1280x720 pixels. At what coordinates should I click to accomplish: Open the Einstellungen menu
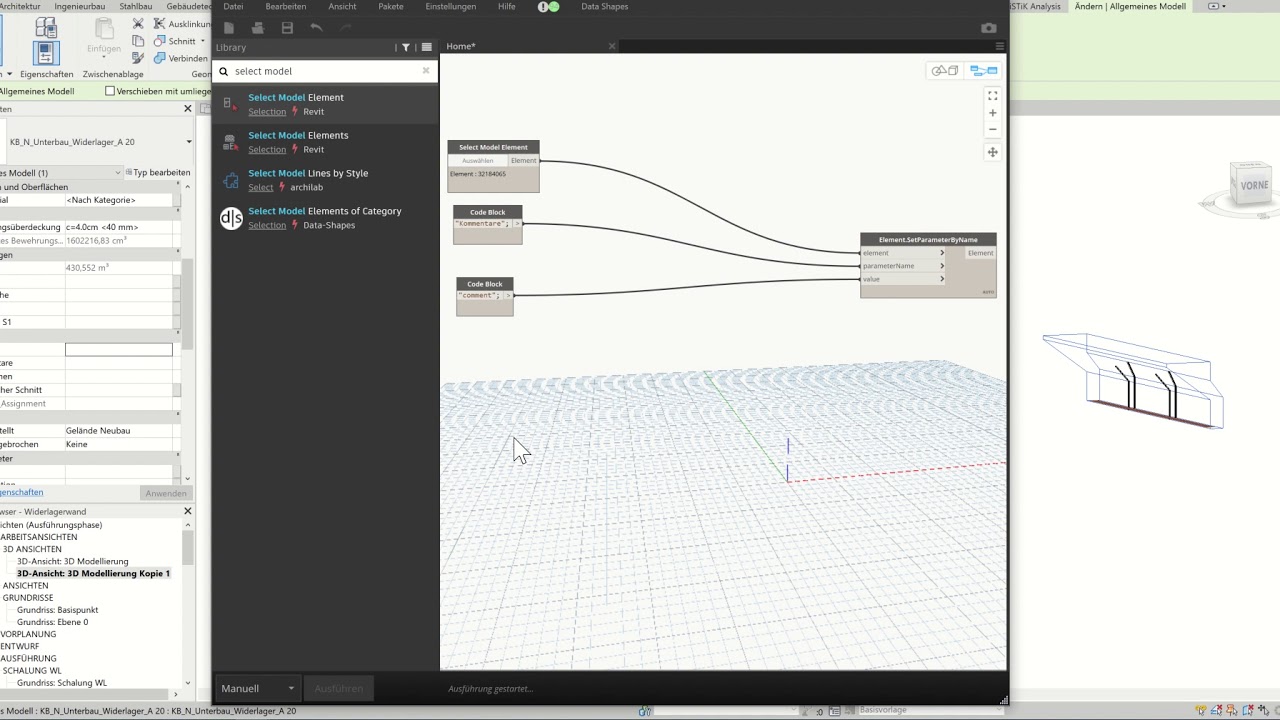450,7
